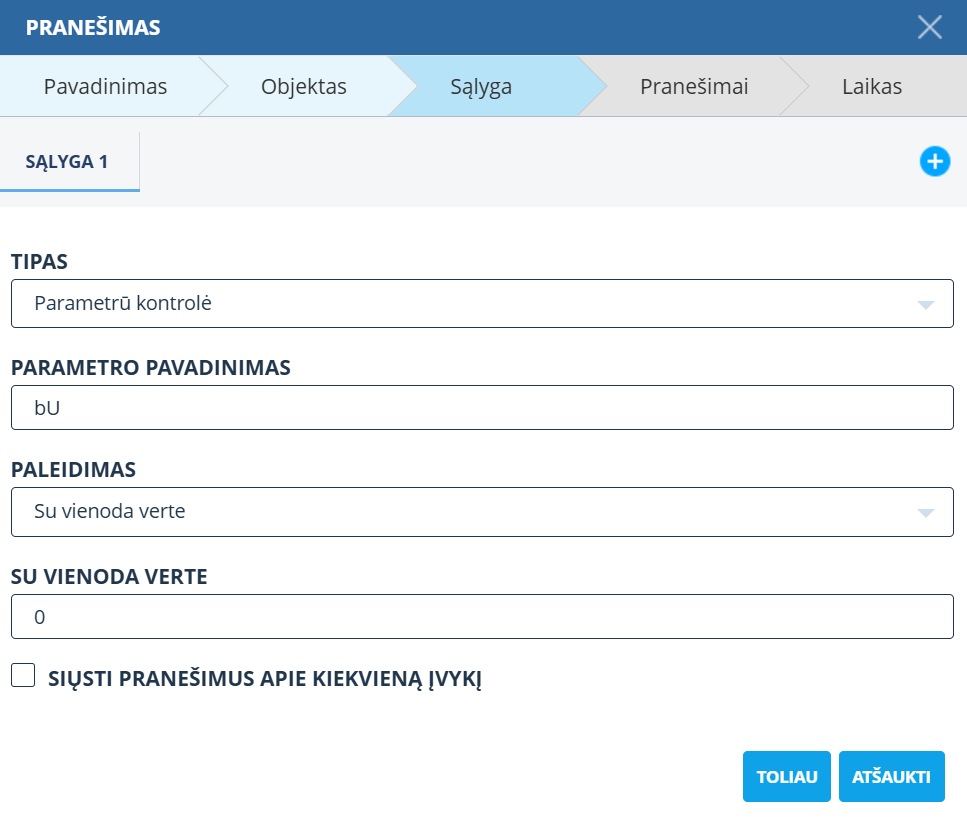Click the Parametro pavadinimas field label

[151, 367]
